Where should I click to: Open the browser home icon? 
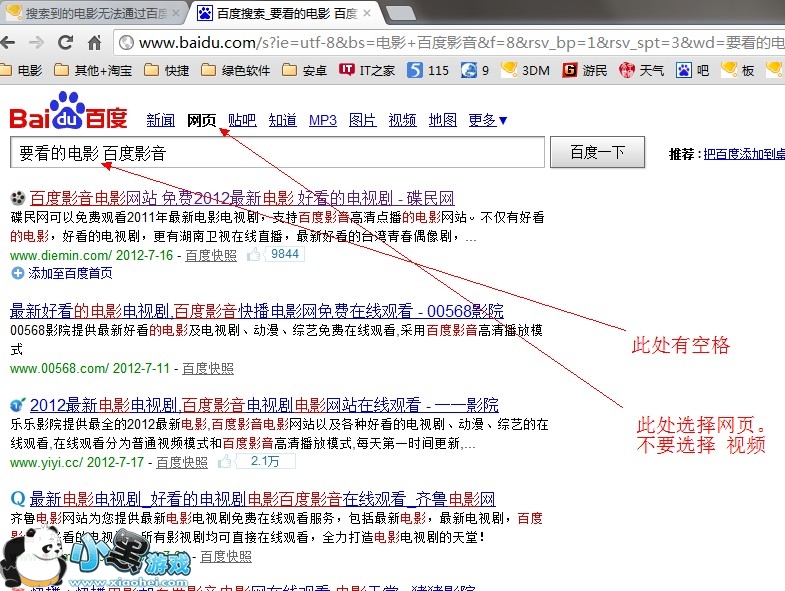[x=95, y=43]
